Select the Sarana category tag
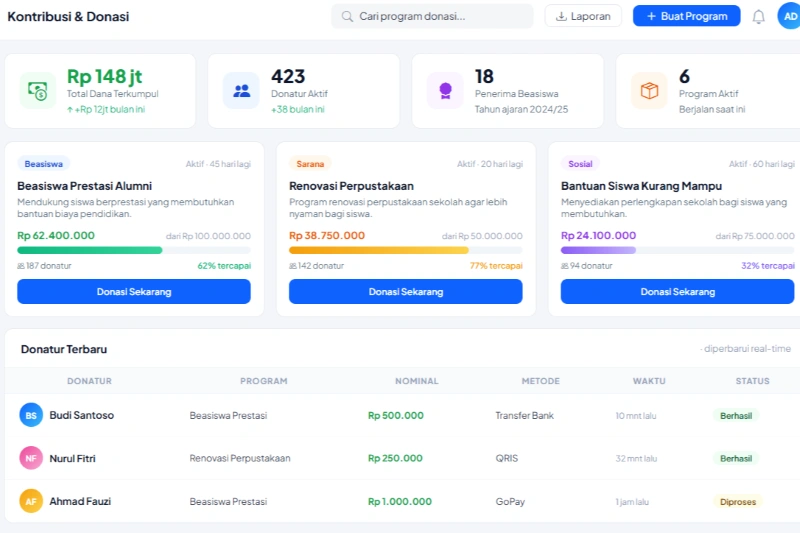This screenshot has height=533, width=800. (x=309, y=164)
